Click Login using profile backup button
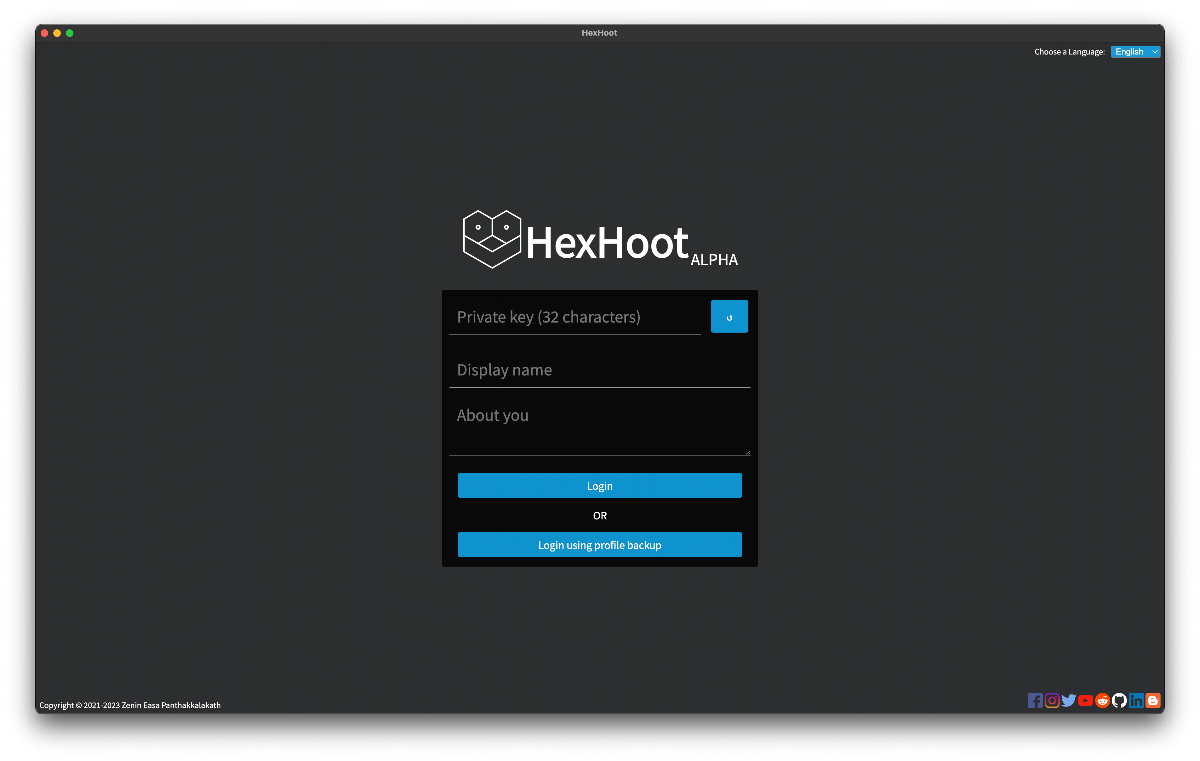This screenshot has height=761, width=1200. coord(600,545)
